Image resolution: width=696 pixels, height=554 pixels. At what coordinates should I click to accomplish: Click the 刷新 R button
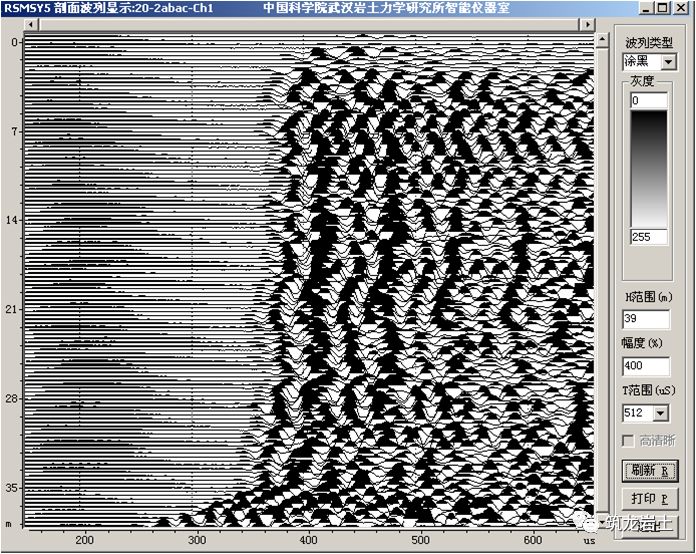(x=649, y=471)
